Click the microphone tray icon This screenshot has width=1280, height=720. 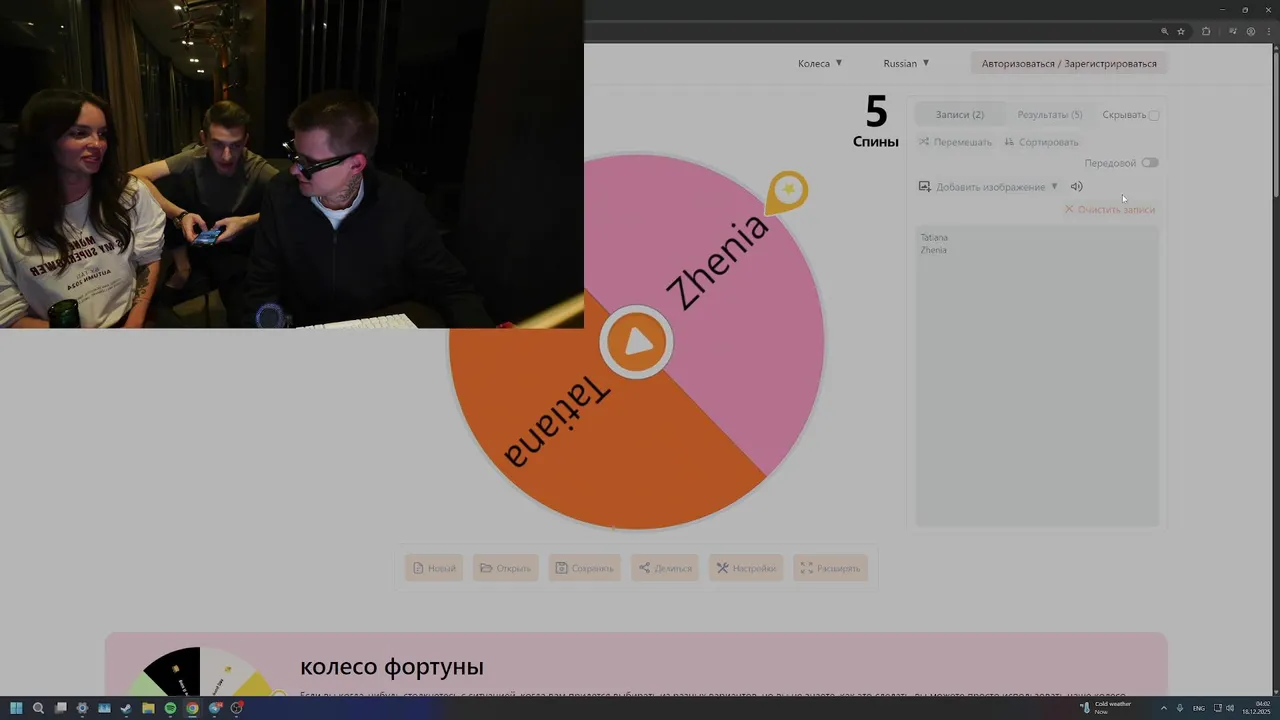coord(1180,708)
